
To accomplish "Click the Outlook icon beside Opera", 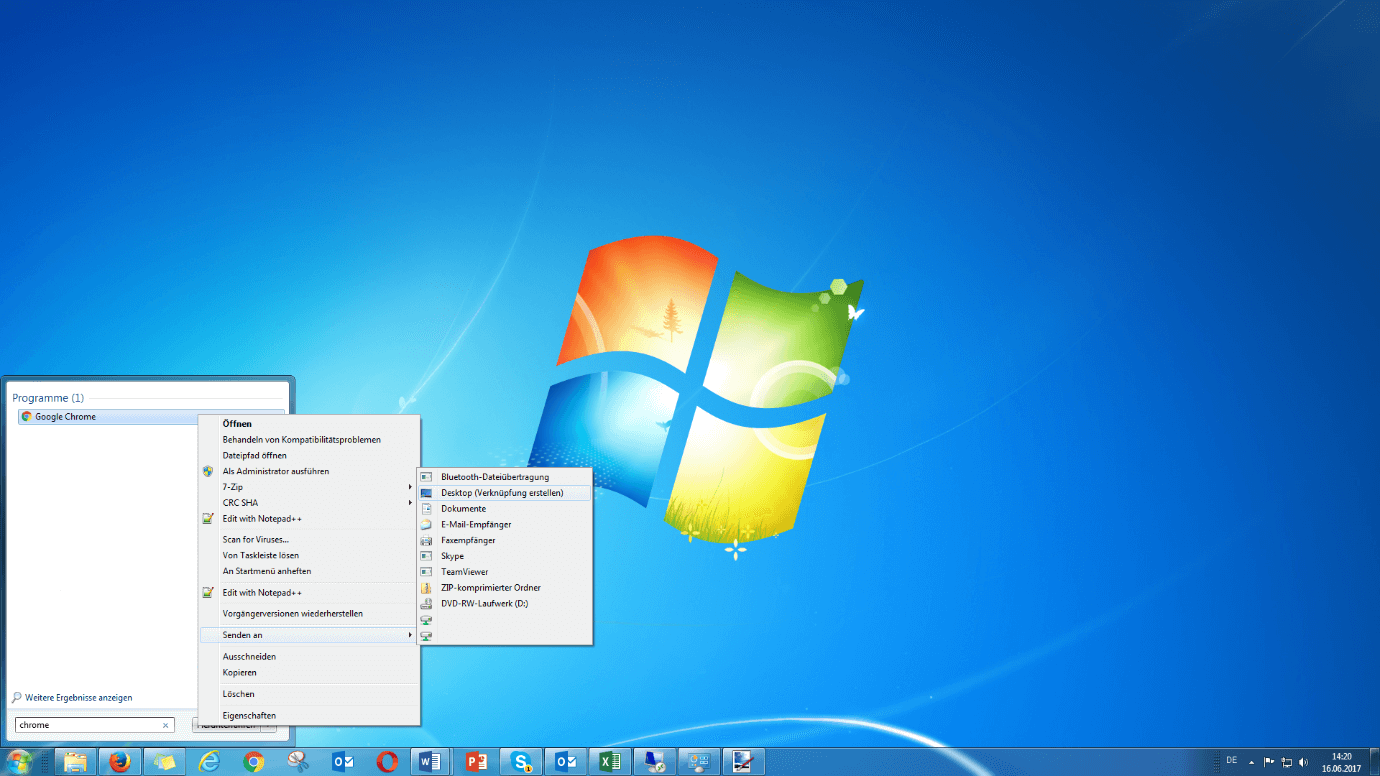I will (343, 762).
